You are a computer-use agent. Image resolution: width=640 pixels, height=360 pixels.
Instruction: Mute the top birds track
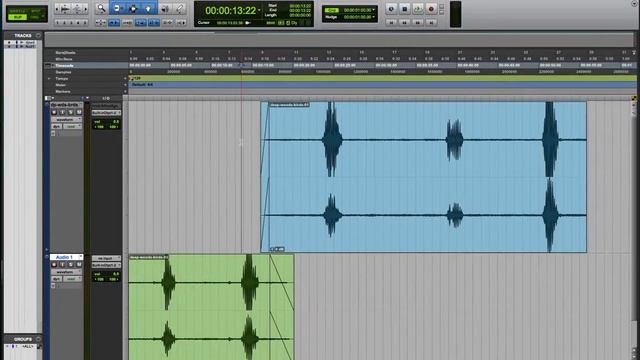[78, 112]
